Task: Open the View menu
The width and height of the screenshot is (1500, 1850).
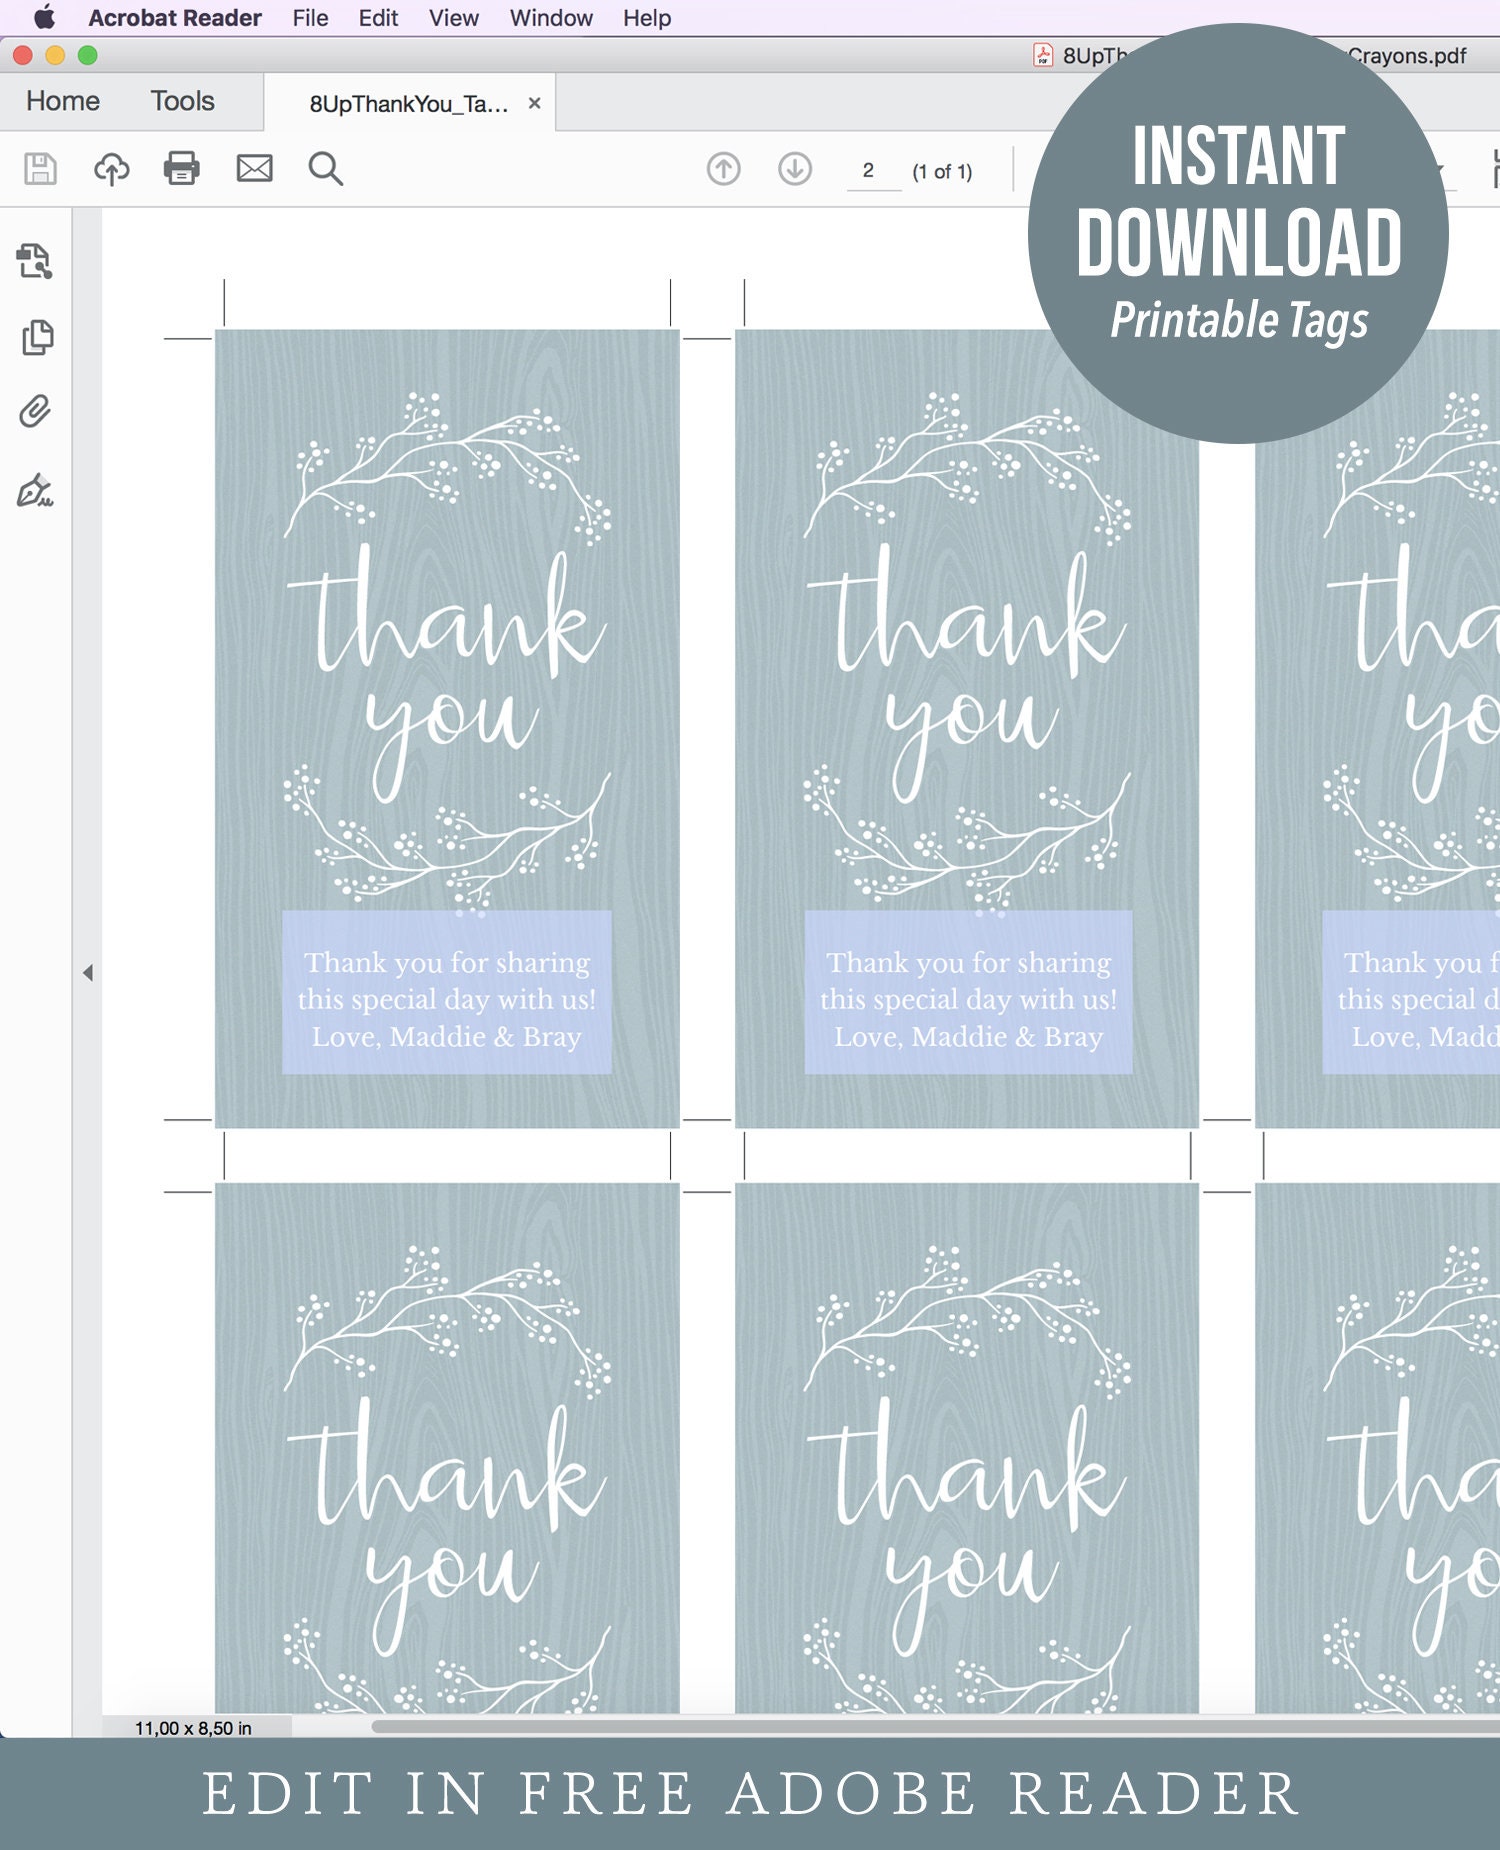Action: (x=453, y=18)
